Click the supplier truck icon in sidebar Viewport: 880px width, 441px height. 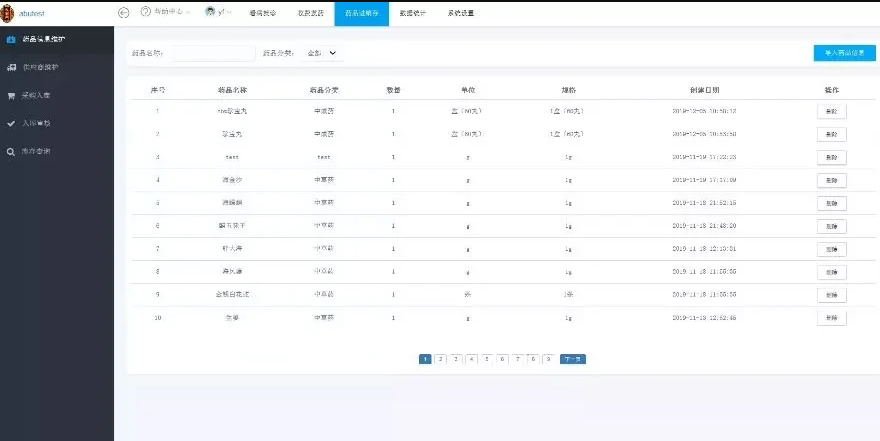click(x=11, y=68)
